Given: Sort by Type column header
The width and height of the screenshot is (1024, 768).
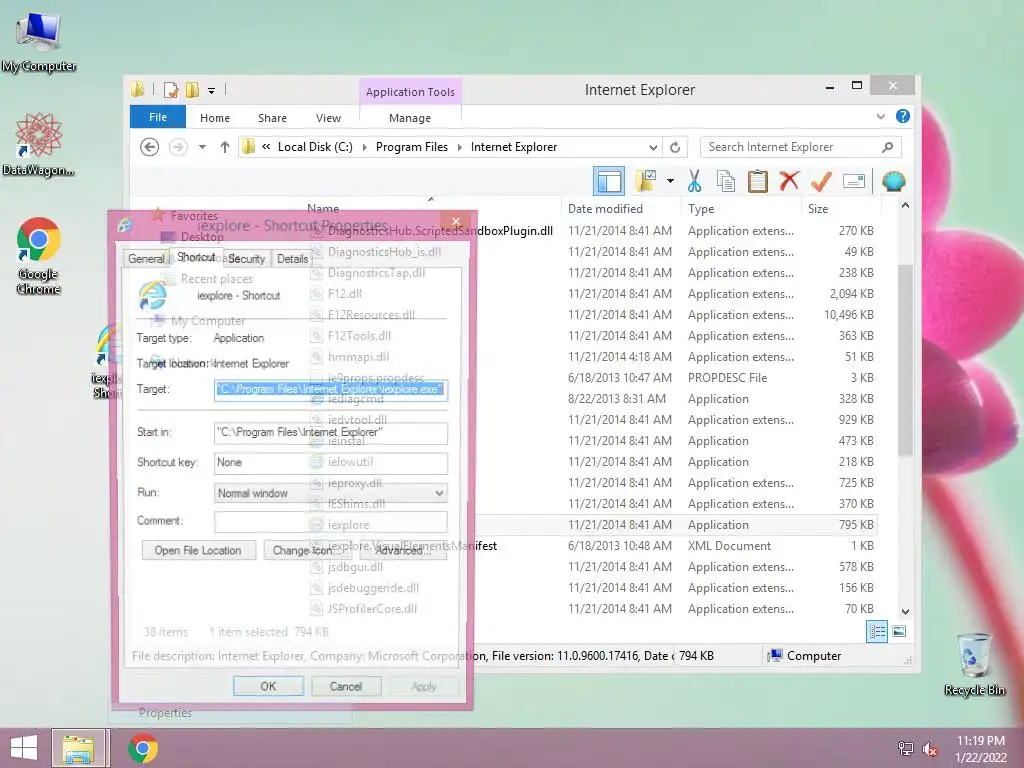Looking at the screenshot, I should 701,208.
